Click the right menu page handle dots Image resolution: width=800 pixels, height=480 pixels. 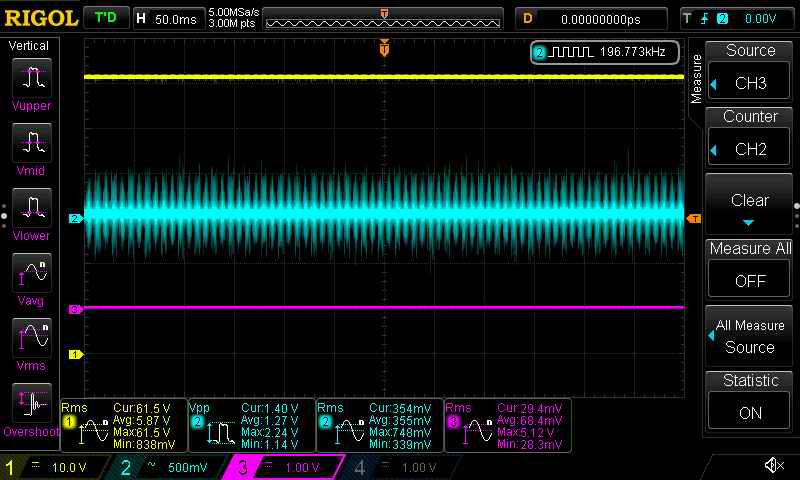[x=796, y=216]
